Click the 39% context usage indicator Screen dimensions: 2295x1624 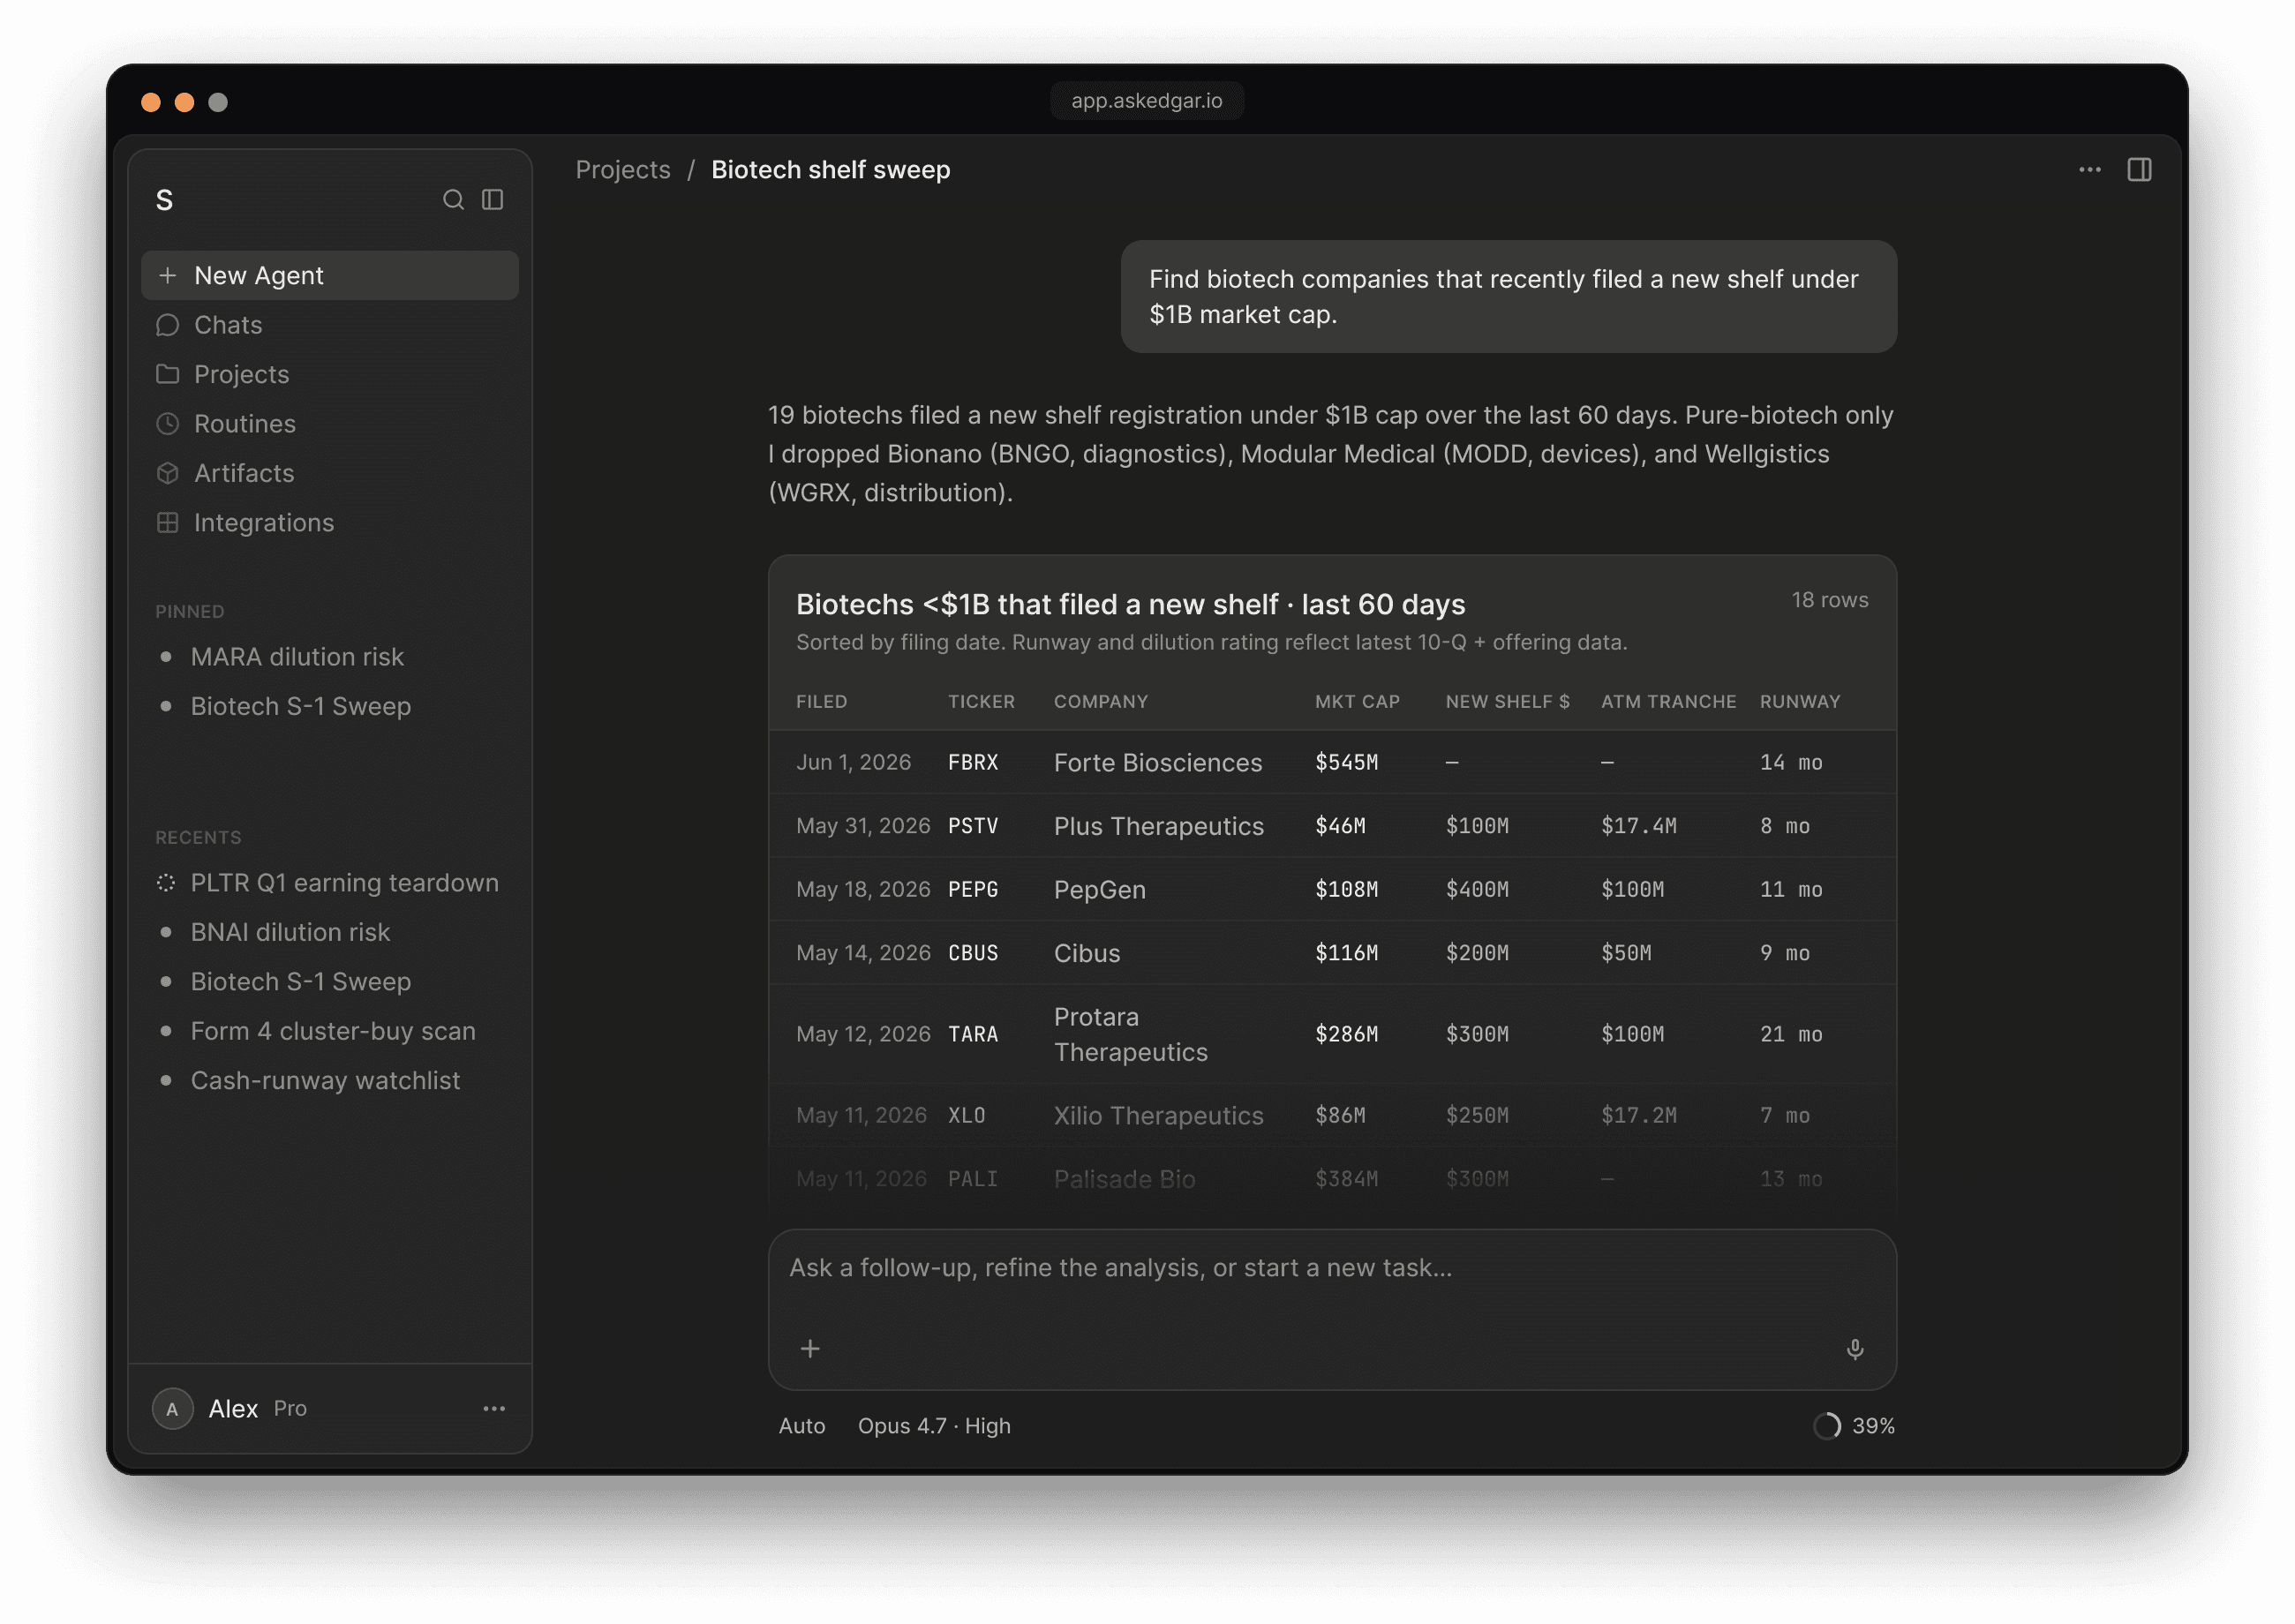(1855, 1426)
